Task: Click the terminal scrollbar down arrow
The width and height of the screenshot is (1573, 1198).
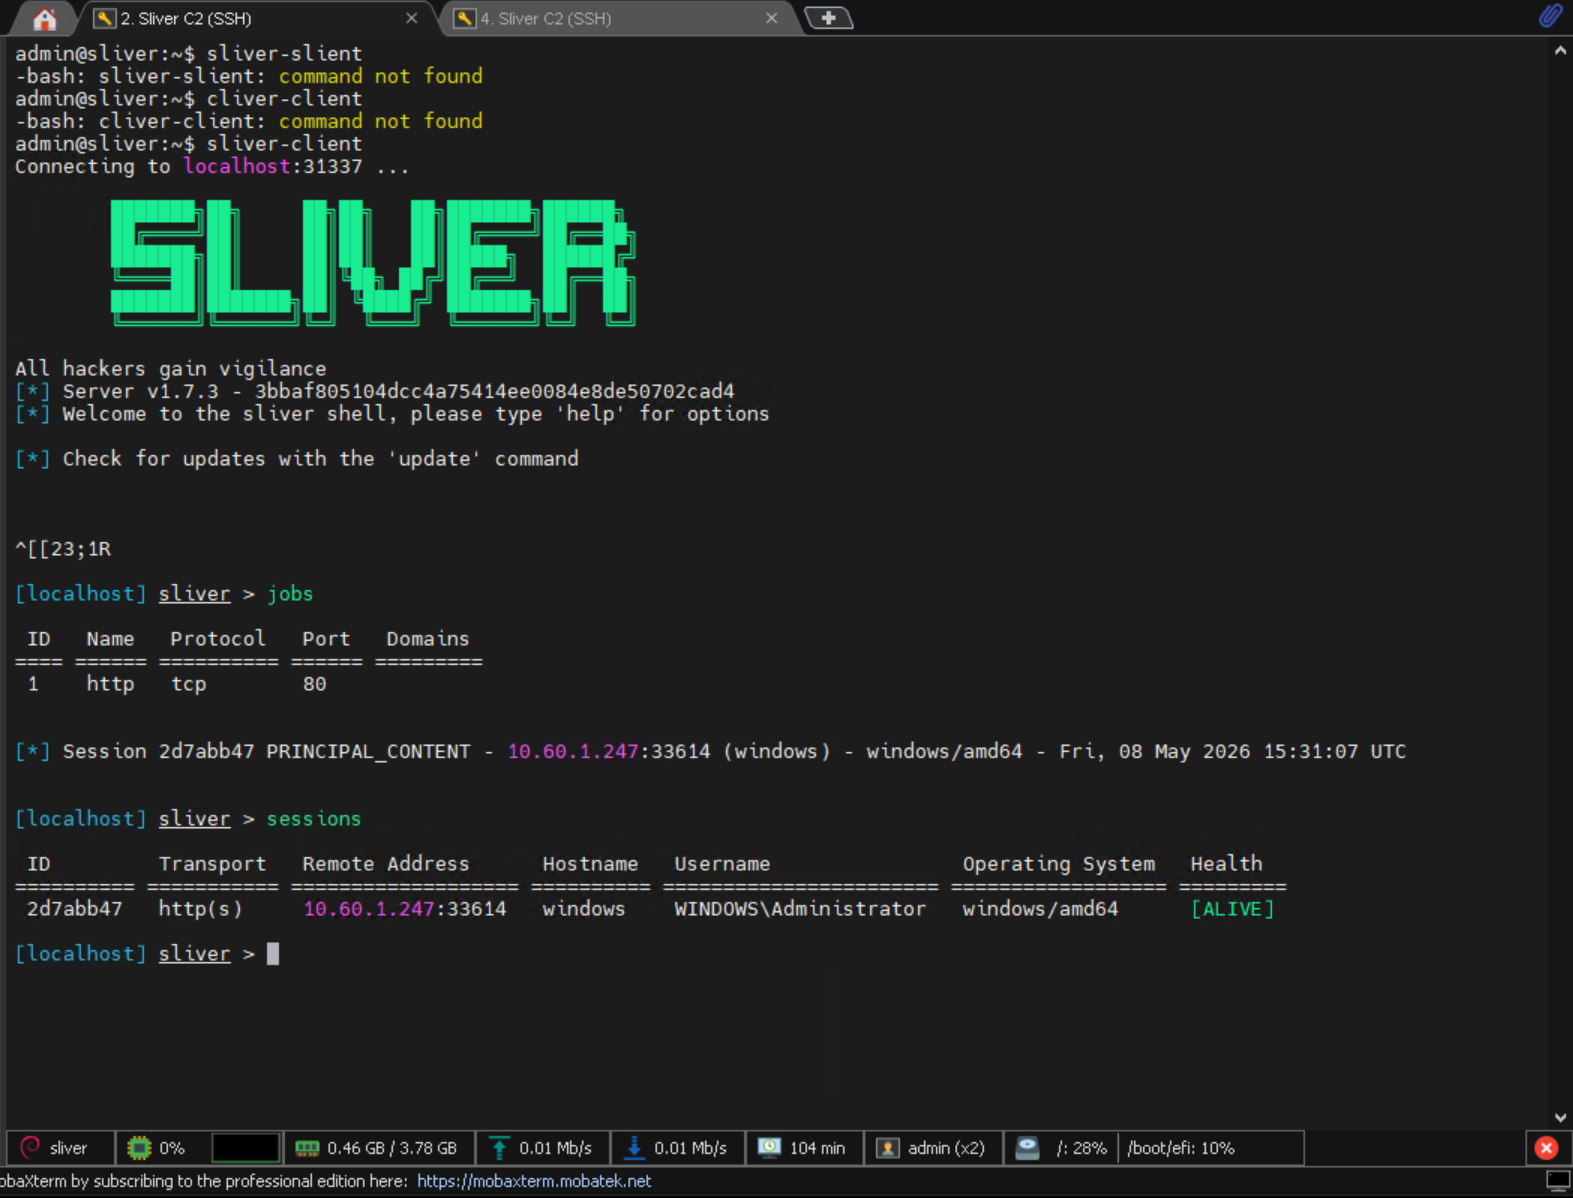Action: click(1560, 1118)
